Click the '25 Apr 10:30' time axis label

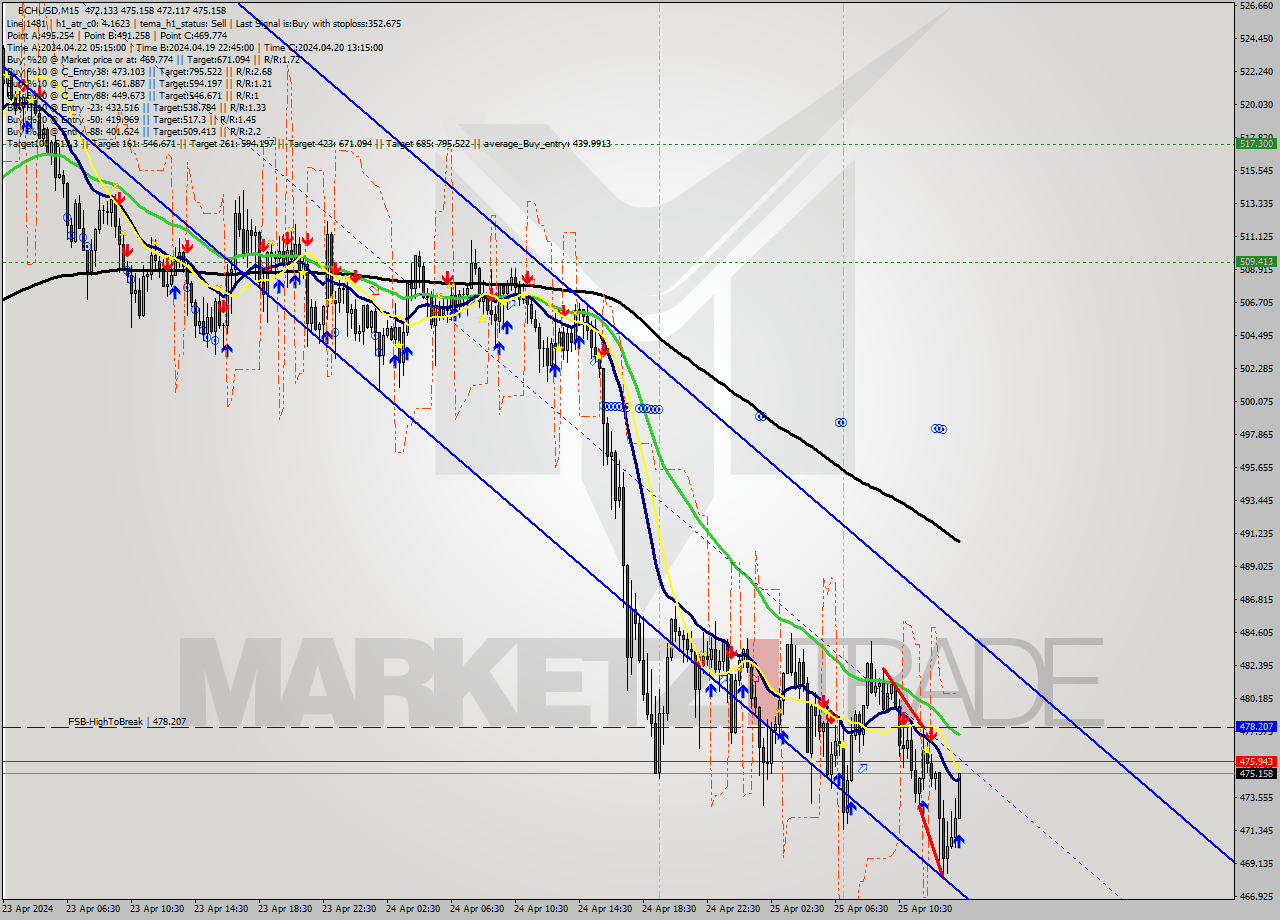[925, 909]
